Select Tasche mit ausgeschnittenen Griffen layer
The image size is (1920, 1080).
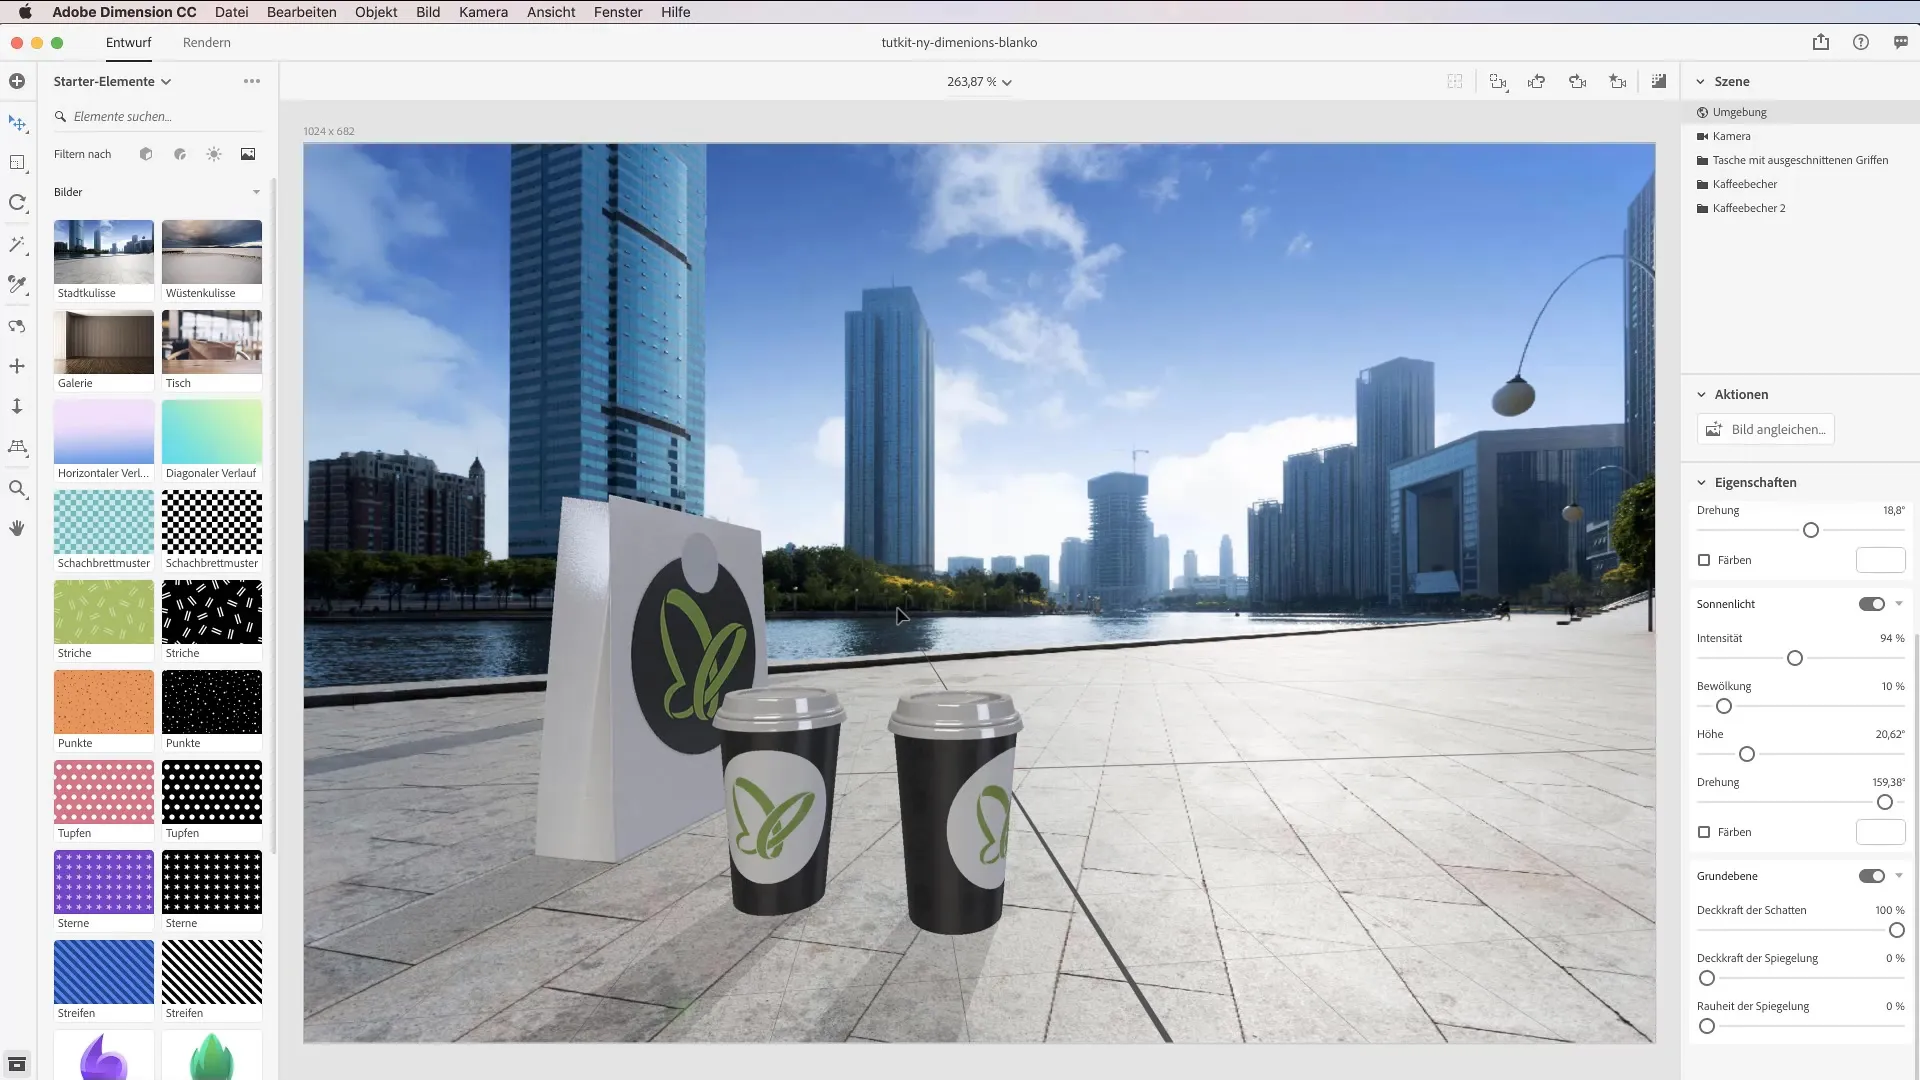pyautogui.click(x=1800, y=160)
